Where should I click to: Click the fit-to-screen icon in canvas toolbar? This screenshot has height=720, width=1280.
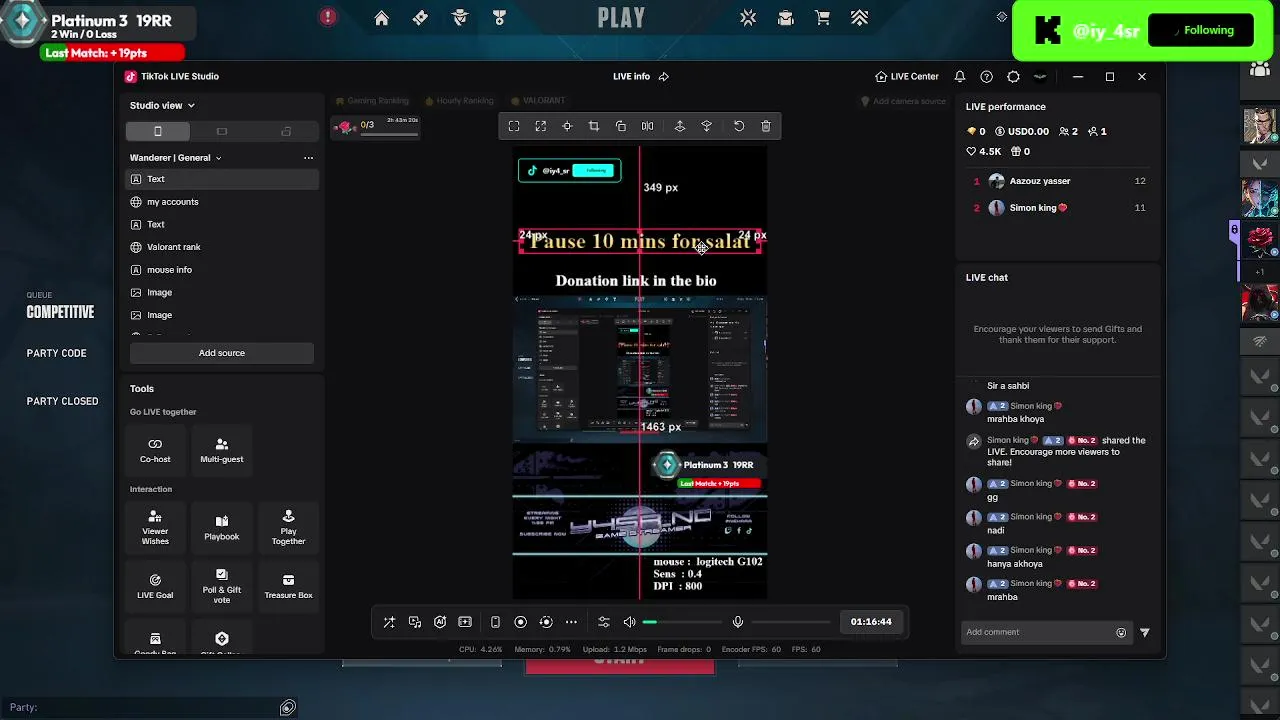click(514, 126)
